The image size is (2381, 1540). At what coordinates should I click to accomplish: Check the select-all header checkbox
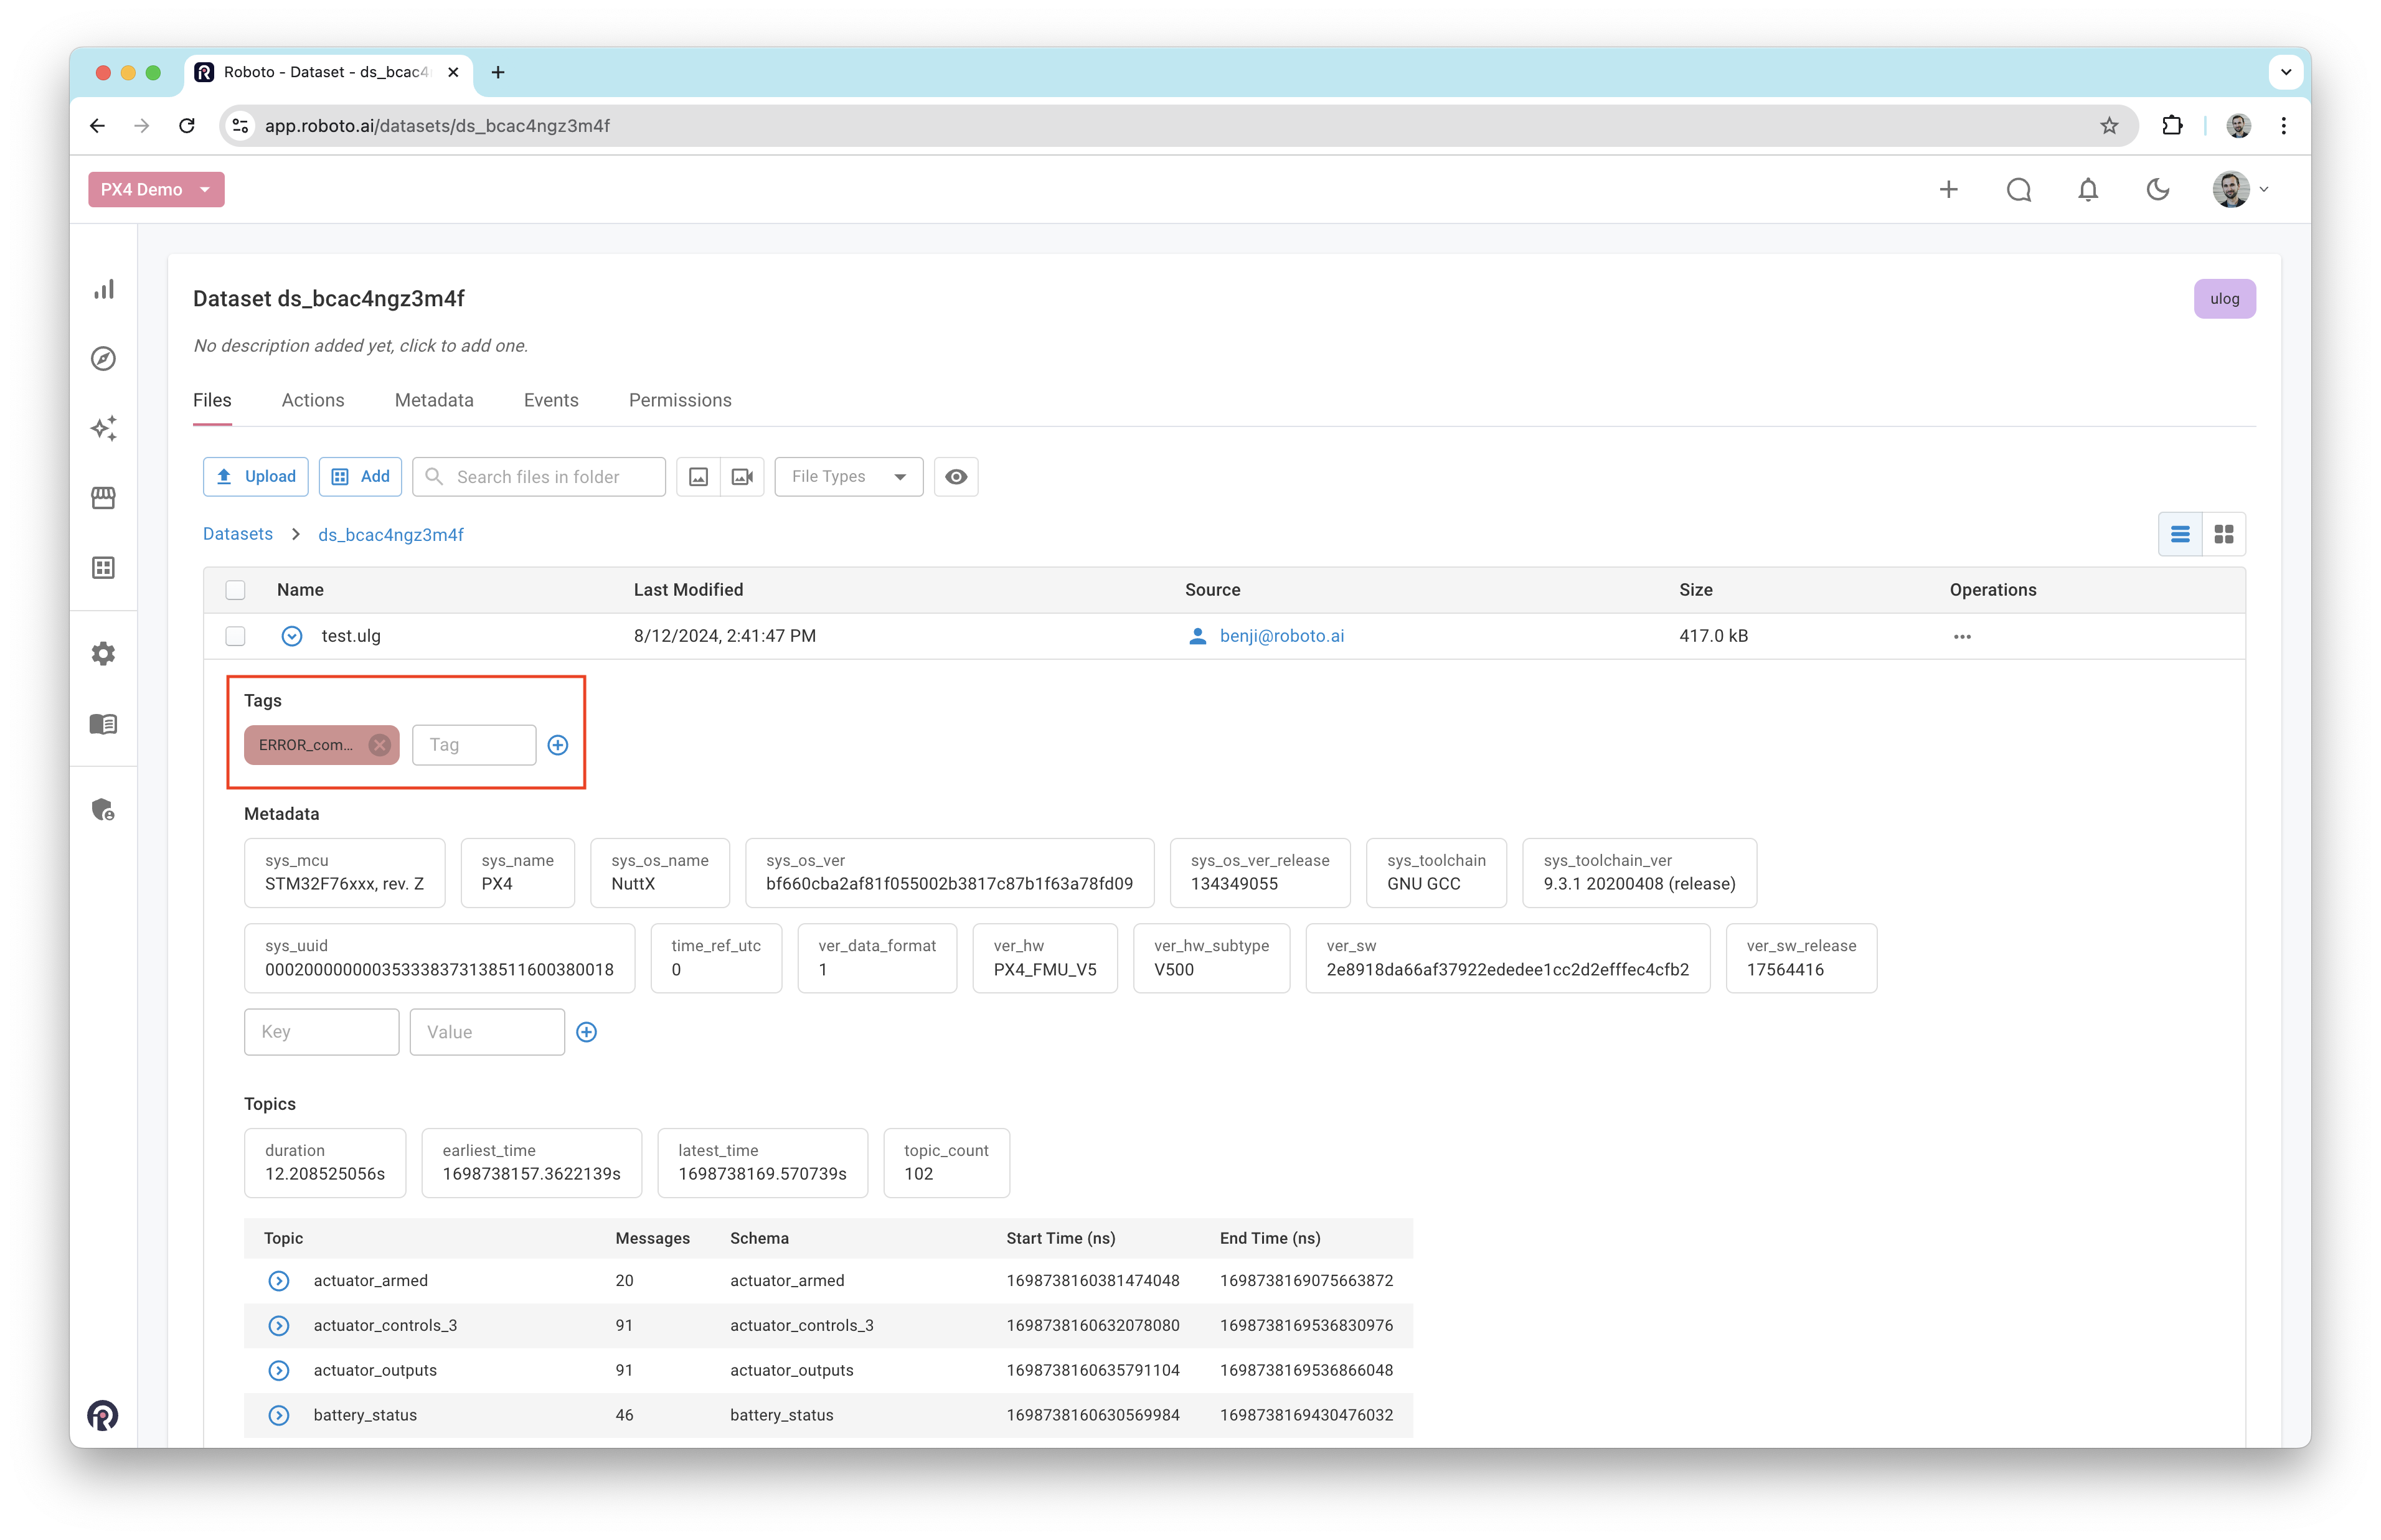pyautogui.click(x=235, y=590)
